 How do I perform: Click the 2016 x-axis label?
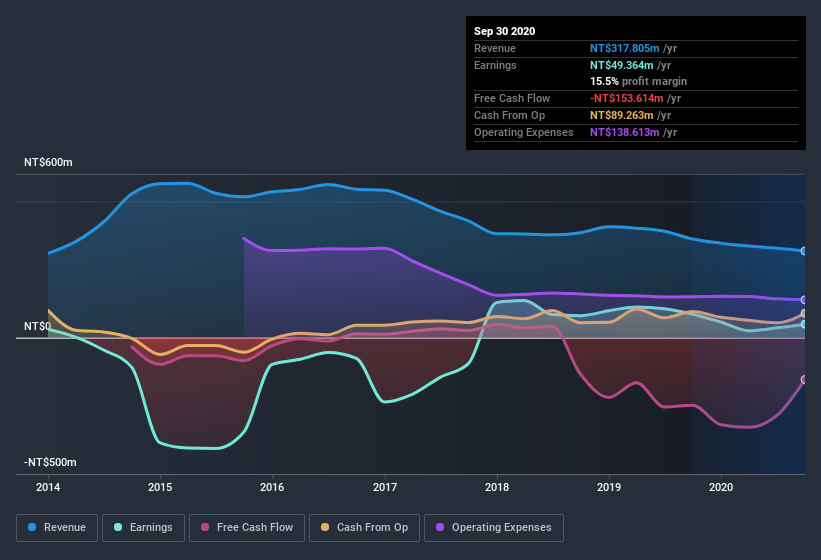tap(272, 487)
